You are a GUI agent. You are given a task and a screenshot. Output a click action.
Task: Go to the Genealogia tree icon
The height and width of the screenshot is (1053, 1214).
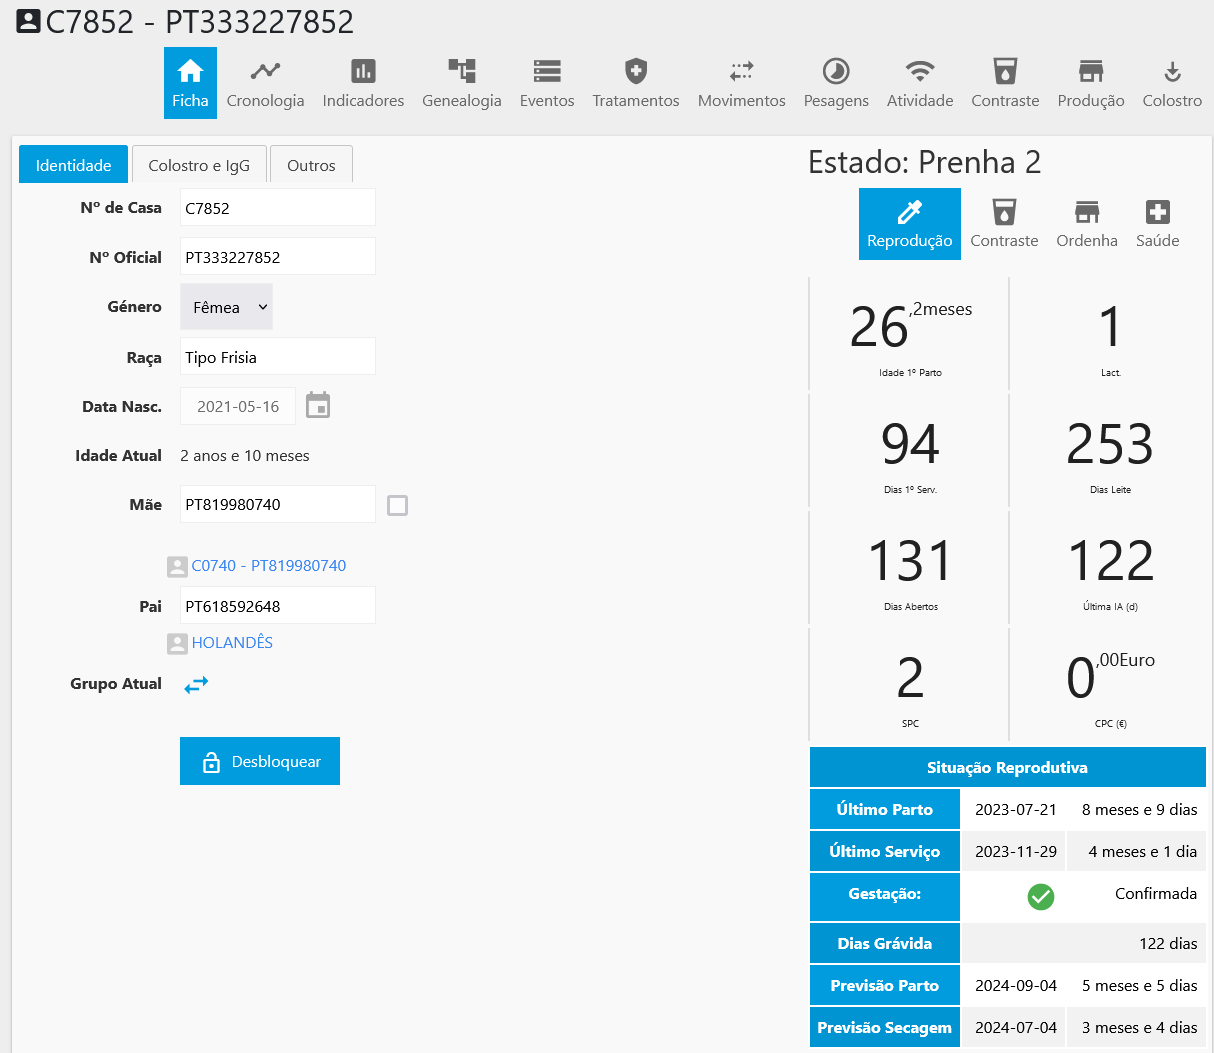(x=461, y=71)
